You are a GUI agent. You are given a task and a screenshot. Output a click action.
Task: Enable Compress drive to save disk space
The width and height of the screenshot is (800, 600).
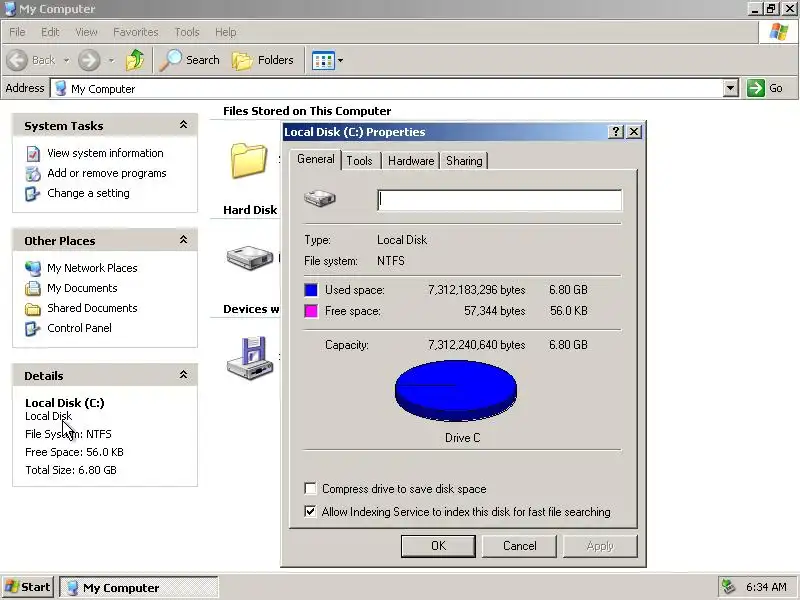pyautogui.click(x=310, y=489)
